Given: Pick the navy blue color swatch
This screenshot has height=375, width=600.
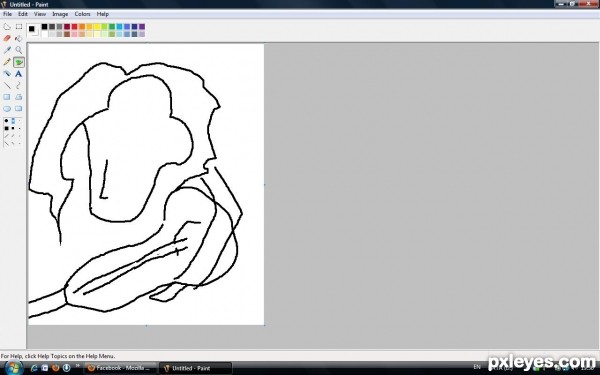Looking at the screenshot, I should [x=134, y=26].
